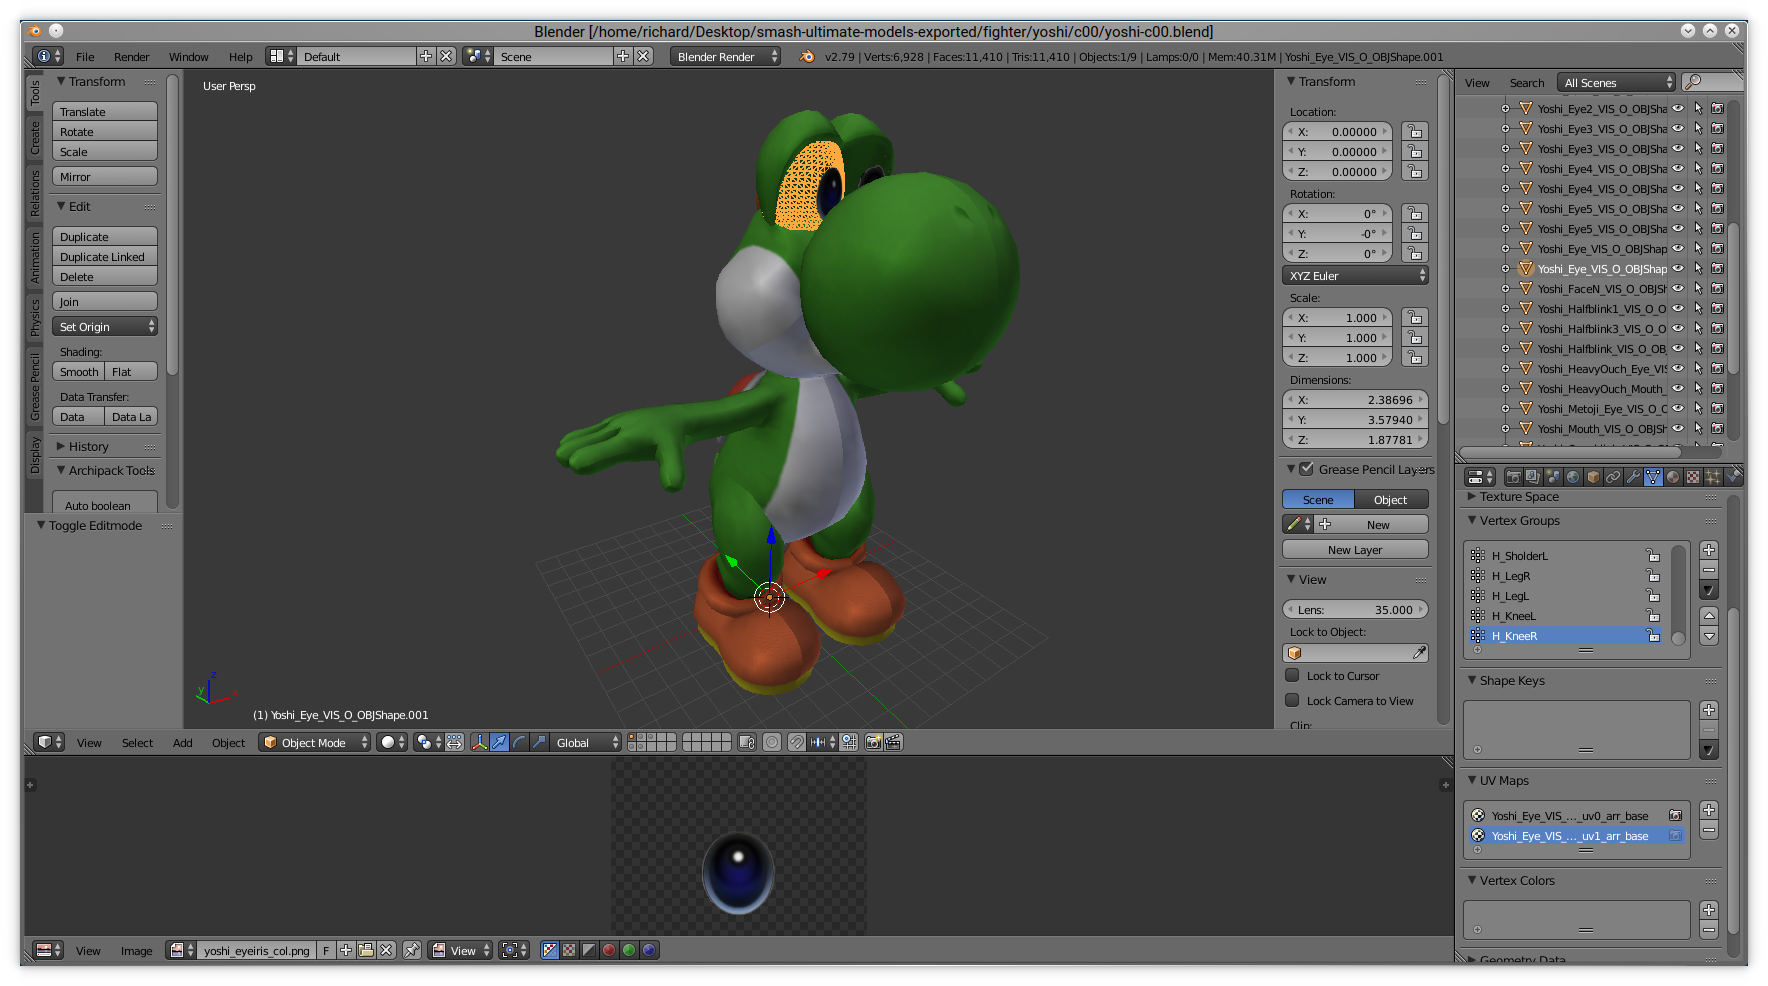Click the Object button in Grease Pencil Layers

click(1390, 499)
